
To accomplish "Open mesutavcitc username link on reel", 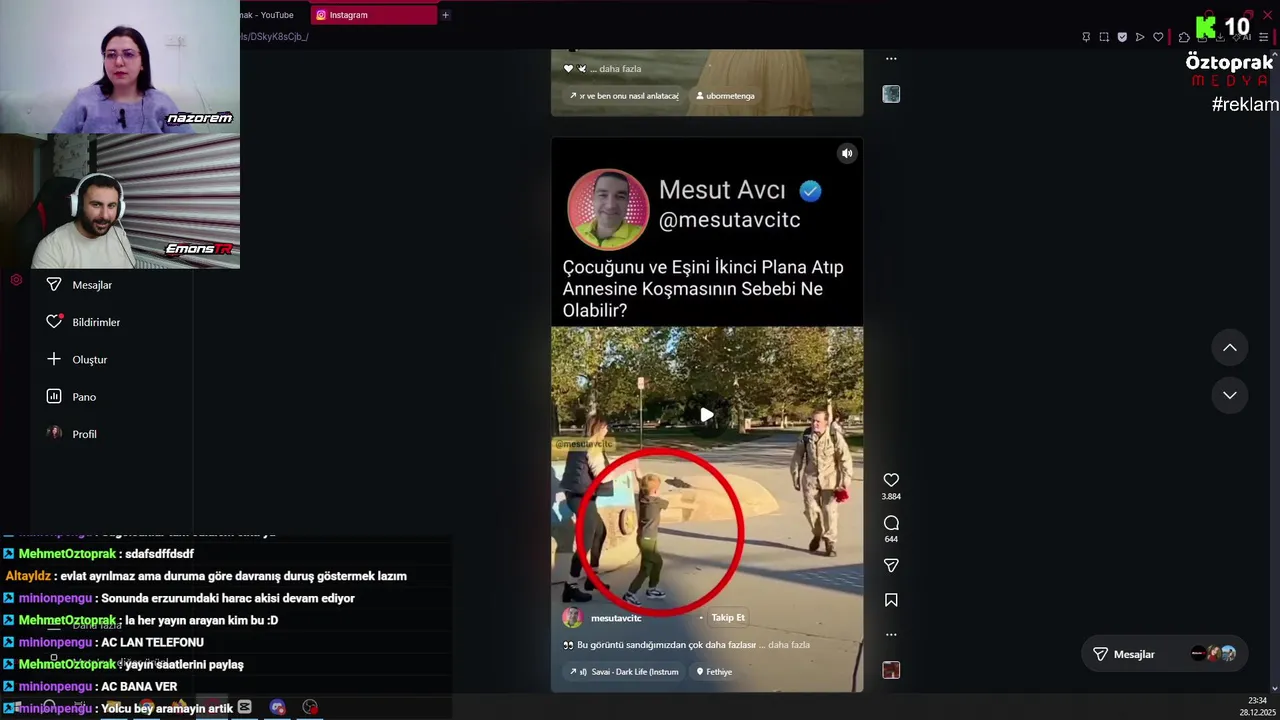I will pos(616,618).
